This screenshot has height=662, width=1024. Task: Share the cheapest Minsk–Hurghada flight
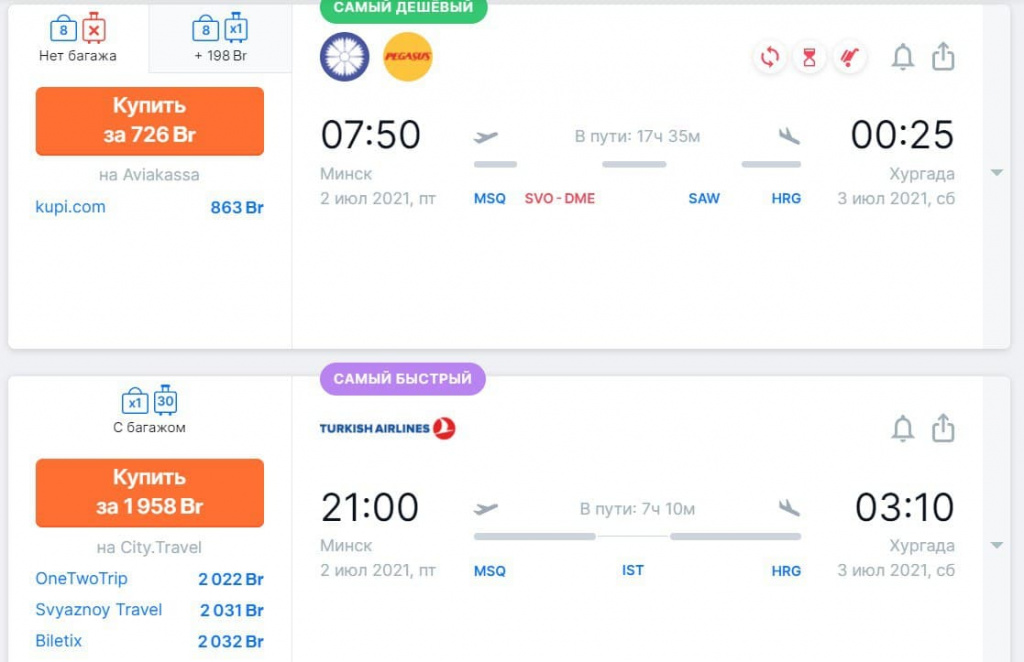[943, 57]
